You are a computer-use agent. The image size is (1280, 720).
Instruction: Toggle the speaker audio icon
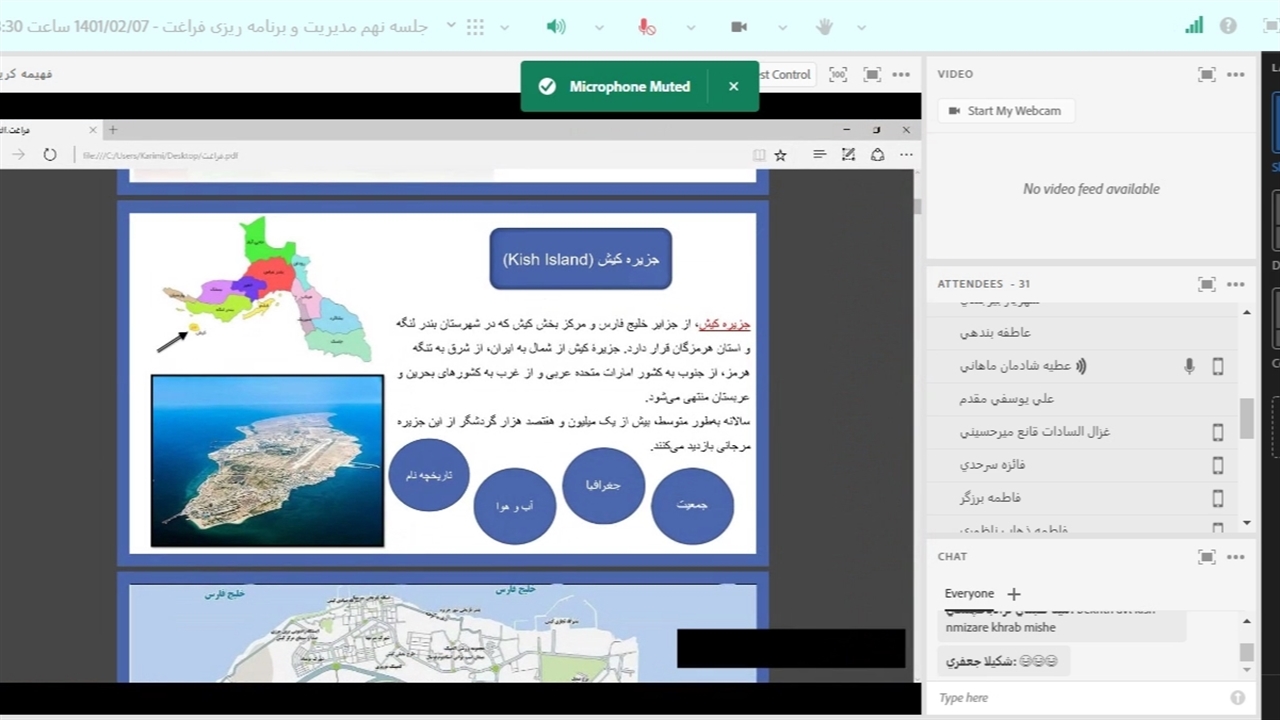click(x=556, y=27)
